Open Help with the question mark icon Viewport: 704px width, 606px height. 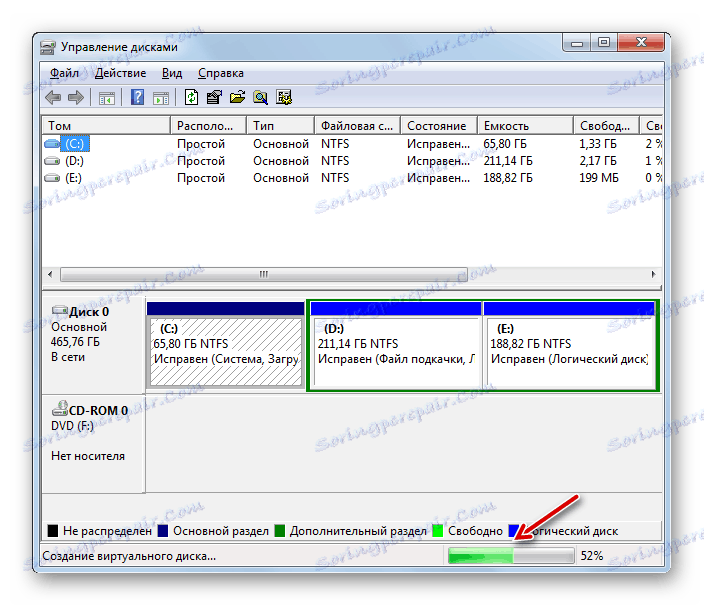tap(137, 97)
